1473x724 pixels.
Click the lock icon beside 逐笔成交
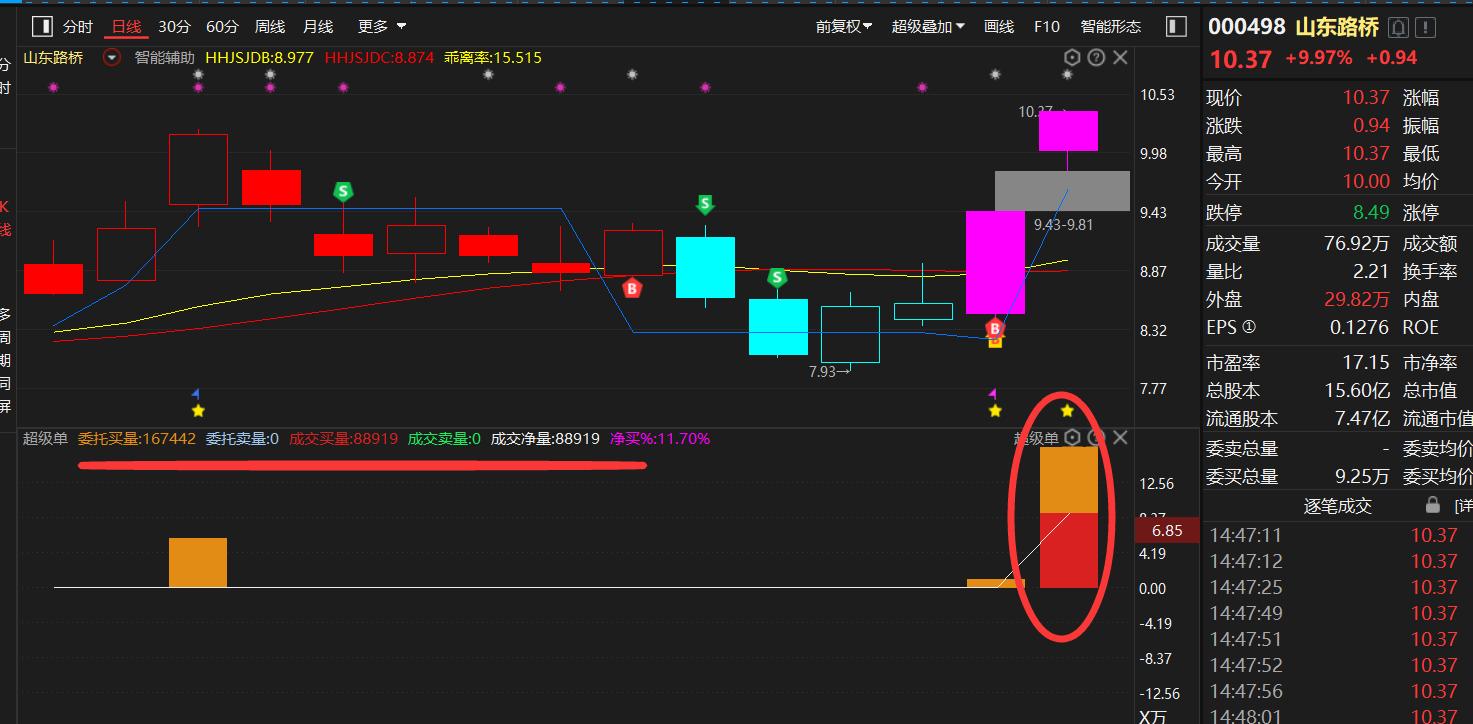coord(1432,505)
